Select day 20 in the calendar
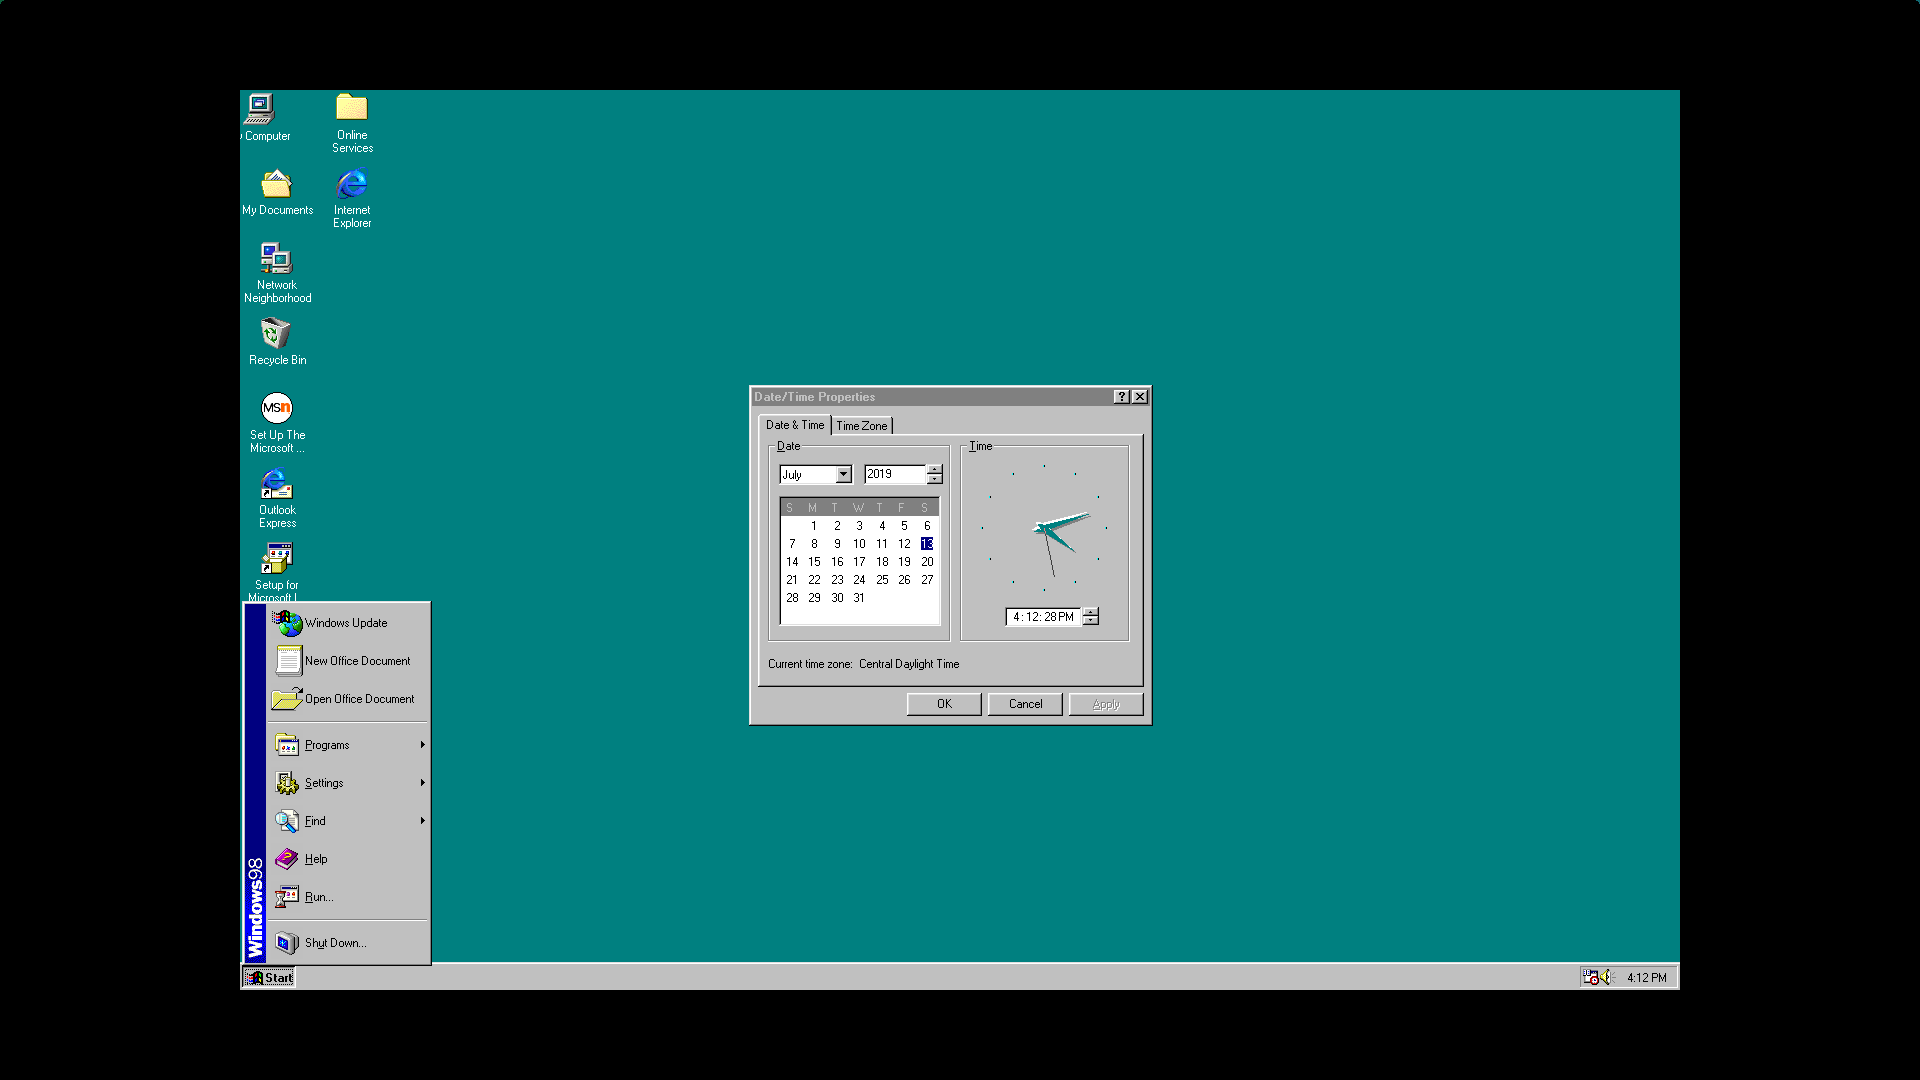Image resolution: width=1920 pixels, height=1080 pixels. tap(927, 562)
